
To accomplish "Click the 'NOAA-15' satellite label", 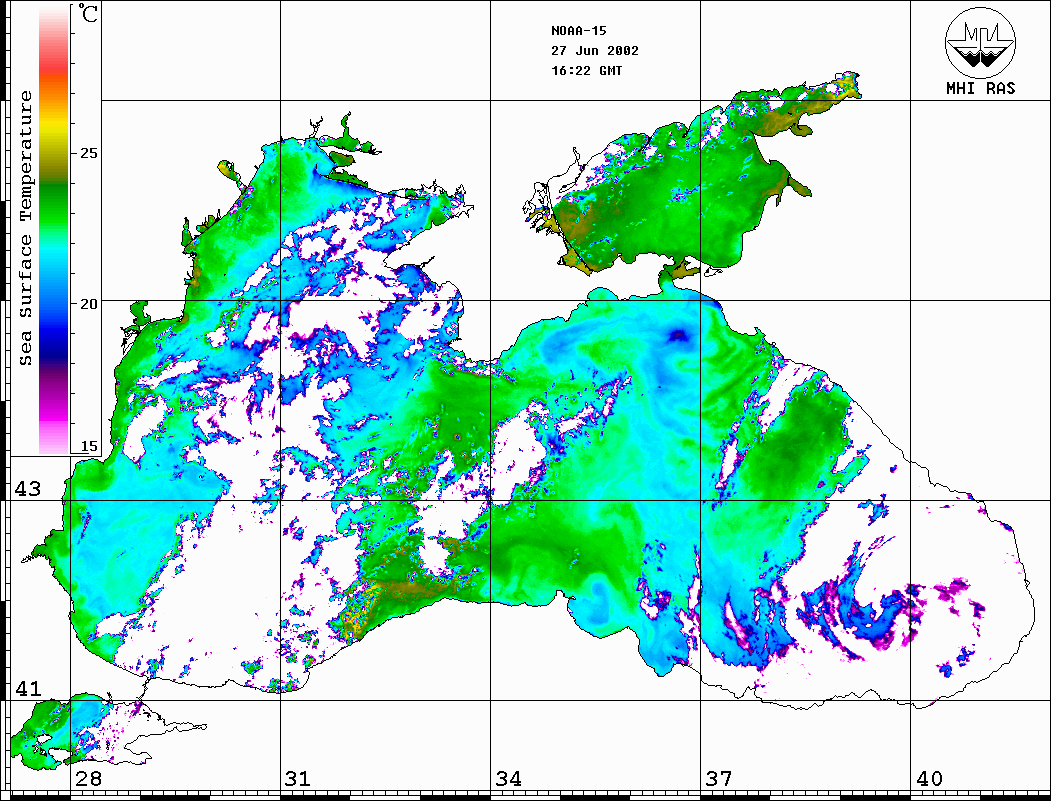I will pos(578,31).
